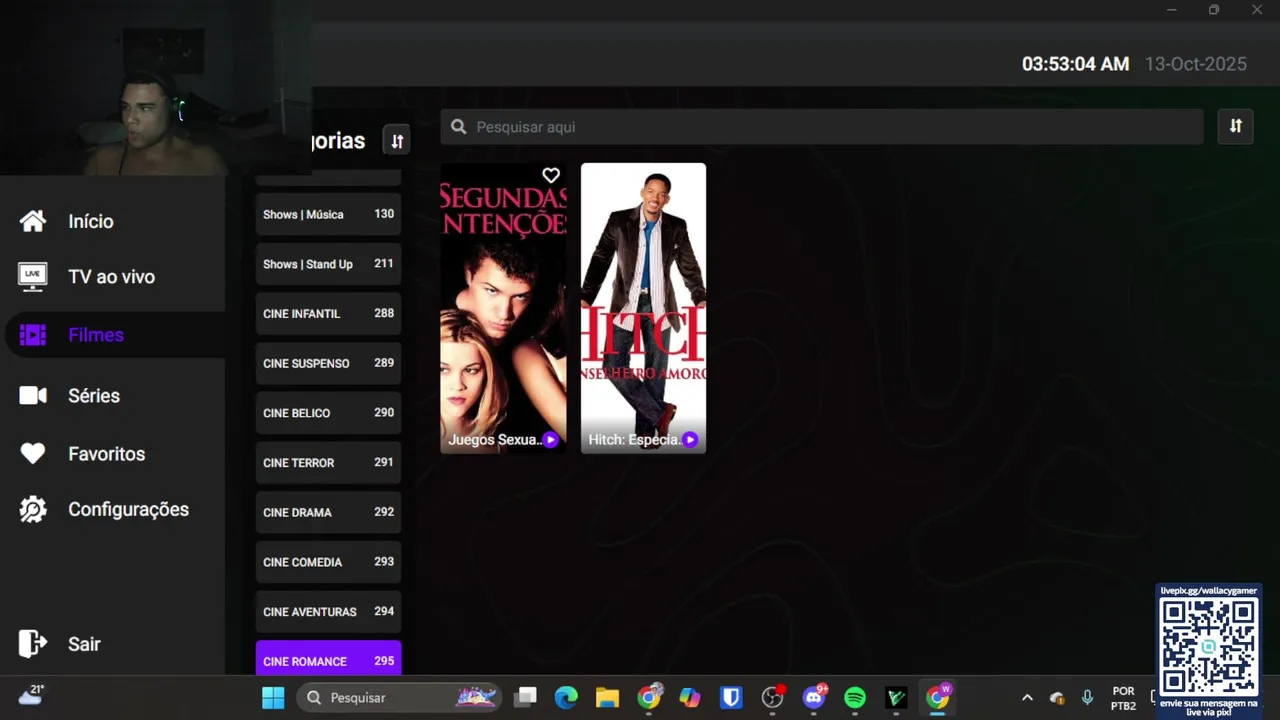Select CINE COMEDIA category
Viewport: 1280px width, 720px height.
[328, 562]
